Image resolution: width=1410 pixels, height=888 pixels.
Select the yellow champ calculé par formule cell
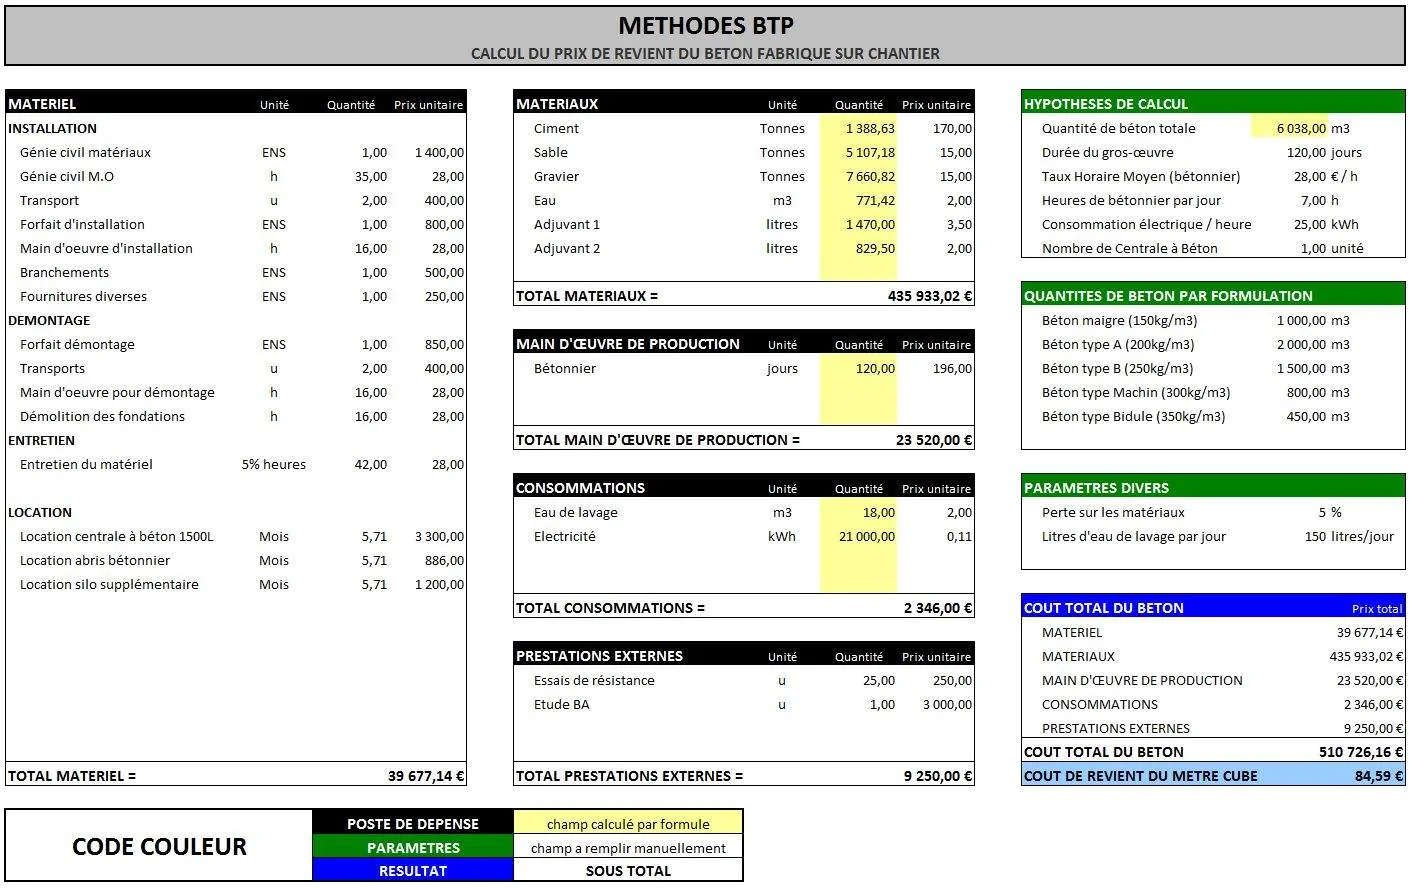628,823
